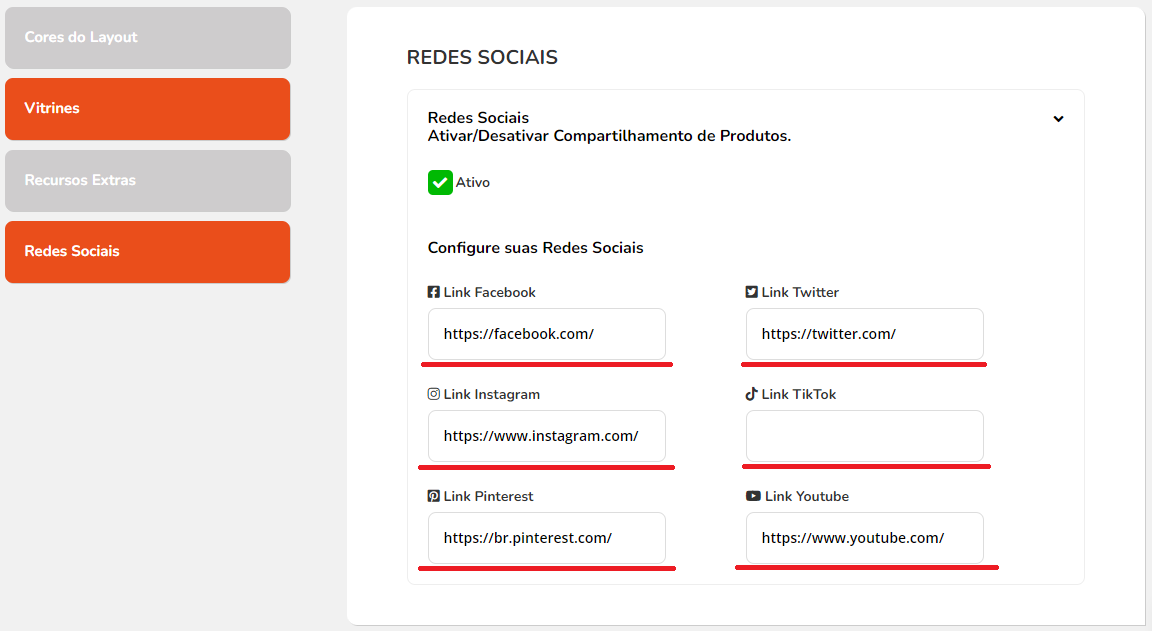The image size is (1152, 631).
Task: Focus the Pinterest link text box
Action: tap(546, 538)
